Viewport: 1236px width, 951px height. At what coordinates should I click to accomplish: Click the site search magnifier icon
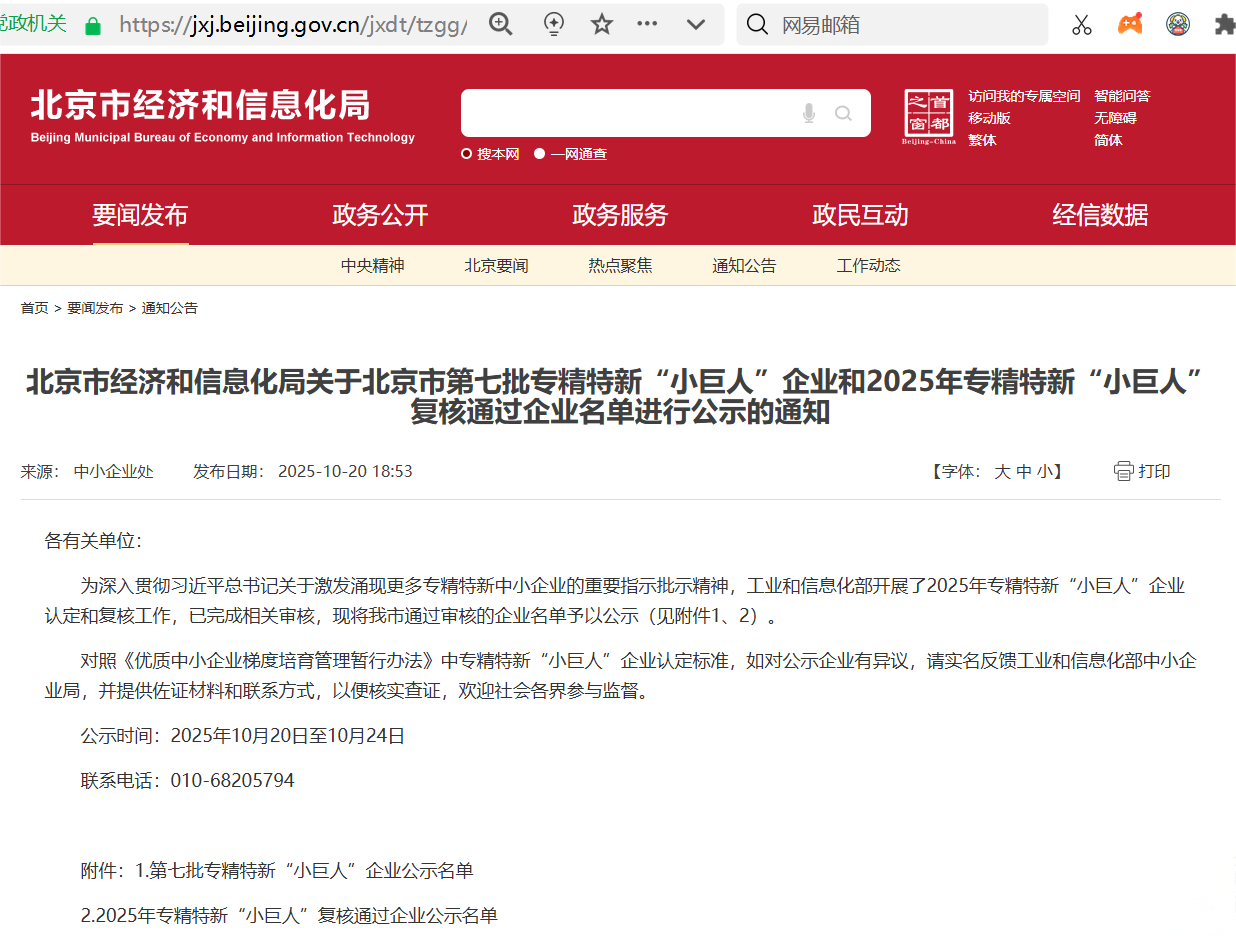point(843,114)
